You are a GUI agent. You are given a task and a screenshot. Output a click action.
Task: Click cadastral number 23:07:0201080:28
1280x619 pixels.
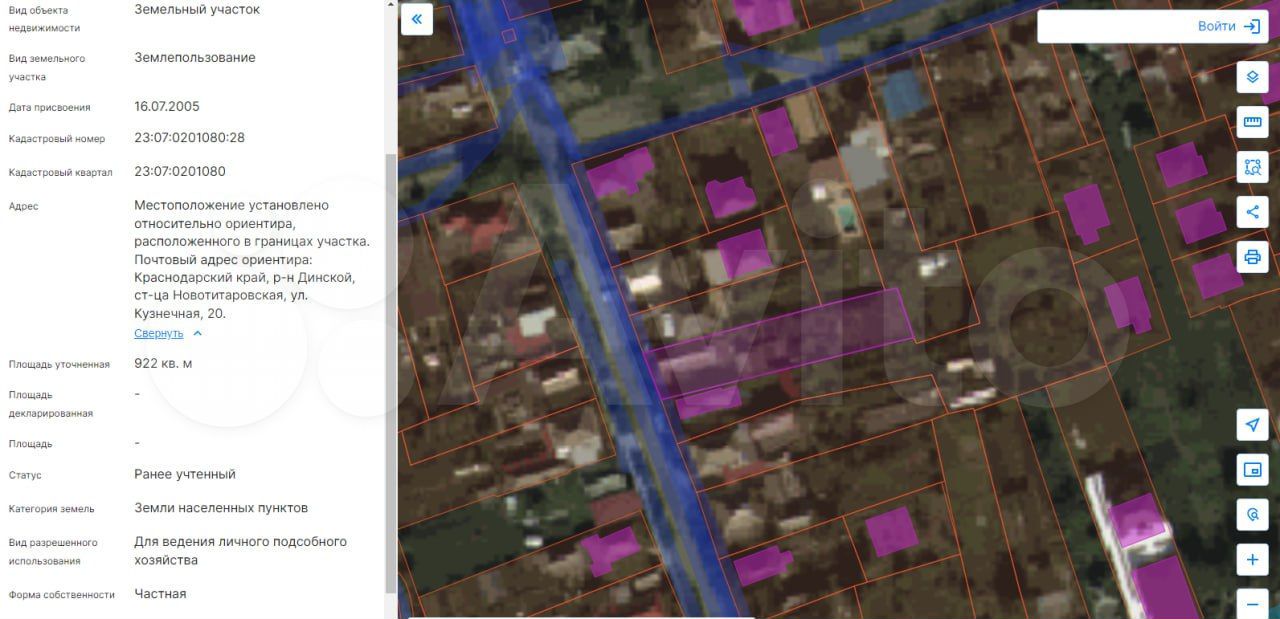point(189,138)
